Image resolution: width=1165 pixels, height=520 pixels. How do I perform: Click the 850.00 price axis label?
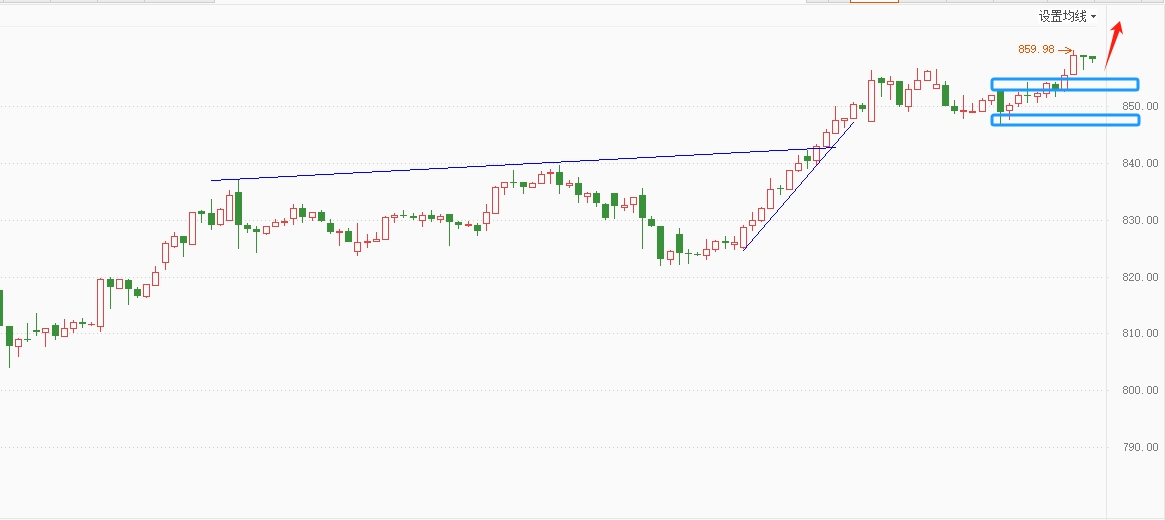[x=1140, y=106]
